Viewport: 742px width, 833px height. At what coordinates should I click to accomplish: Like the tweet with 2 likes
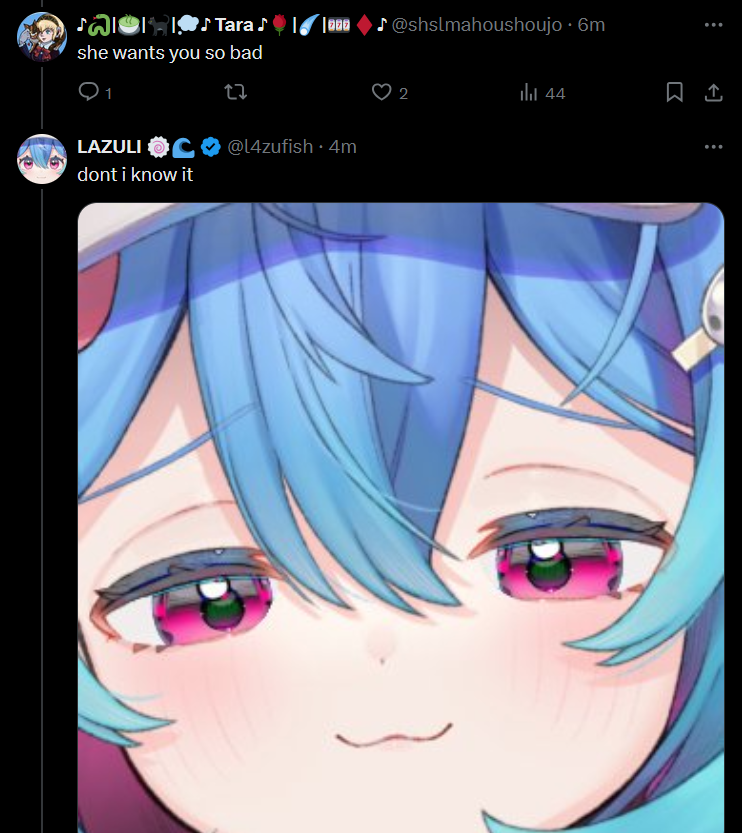389,92
